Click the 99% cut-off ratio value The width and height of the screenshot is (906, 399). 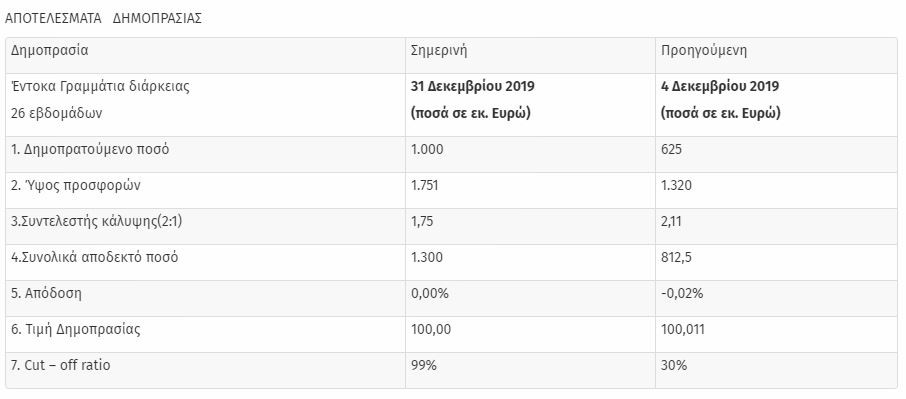[x=424, y=366]
